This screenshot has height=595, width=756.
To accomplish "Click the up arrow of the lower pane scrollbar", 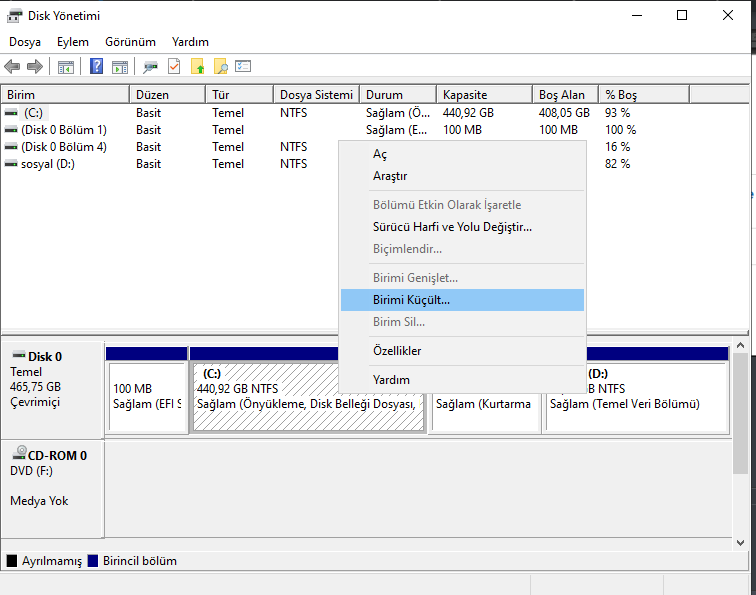I will [741, 345].
